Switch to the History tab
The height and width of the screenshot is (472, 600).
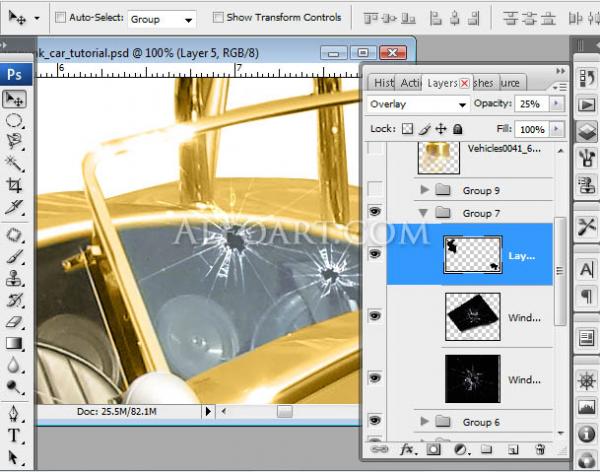click(x=384, y=82)
